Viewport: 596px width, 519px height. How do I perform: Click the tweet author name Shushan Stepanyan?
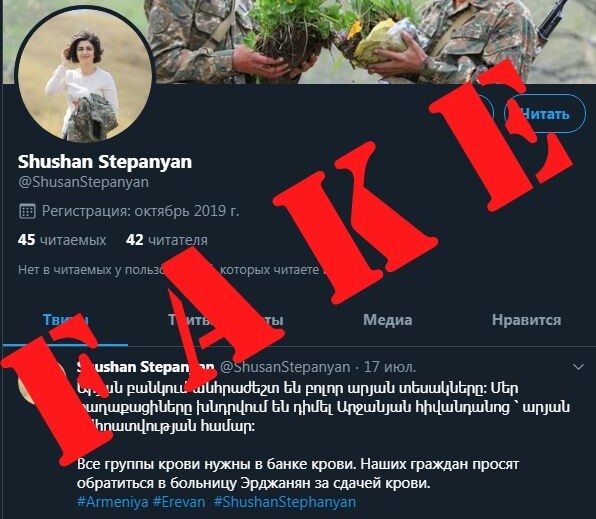146,367
